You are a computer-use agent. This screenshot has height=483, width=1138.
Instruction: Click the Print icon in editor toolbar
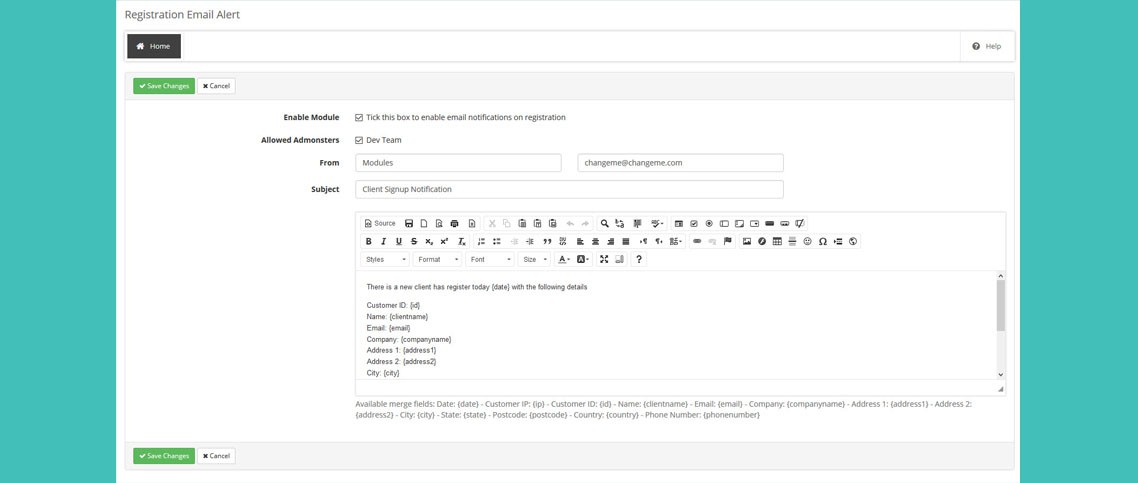[454, 224]
